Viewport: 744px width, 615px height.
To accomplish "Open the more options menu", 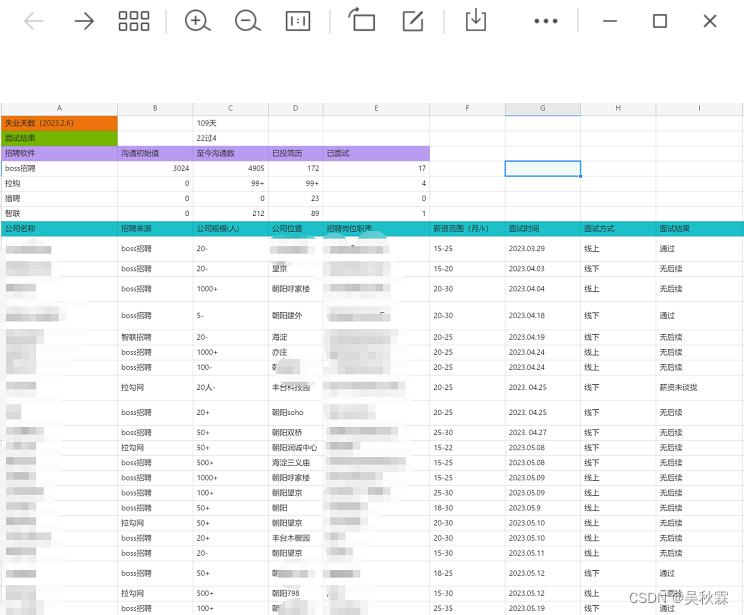I will tap(546, 21).
